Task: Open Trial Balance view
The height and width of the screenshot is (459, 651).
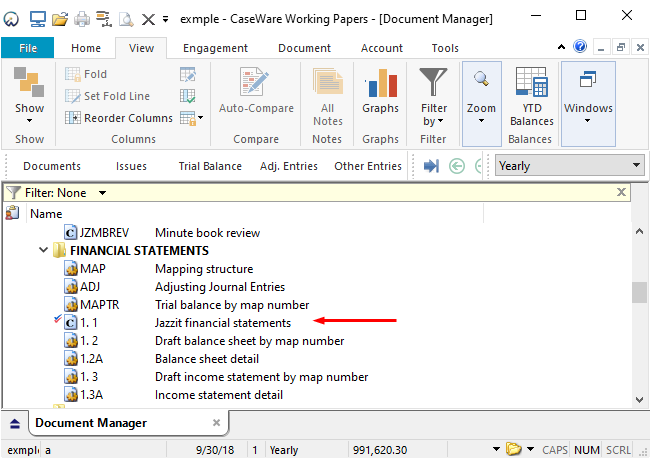Action: [210, 166]
